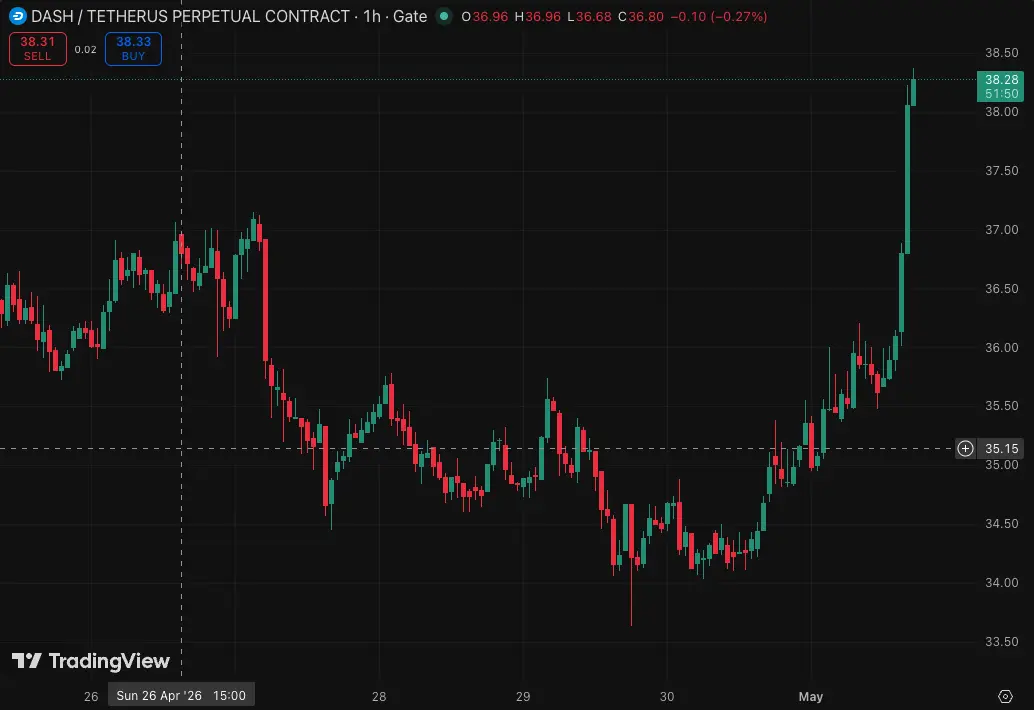
Task: Click the 28 date label on time axis
Action: 379,696
